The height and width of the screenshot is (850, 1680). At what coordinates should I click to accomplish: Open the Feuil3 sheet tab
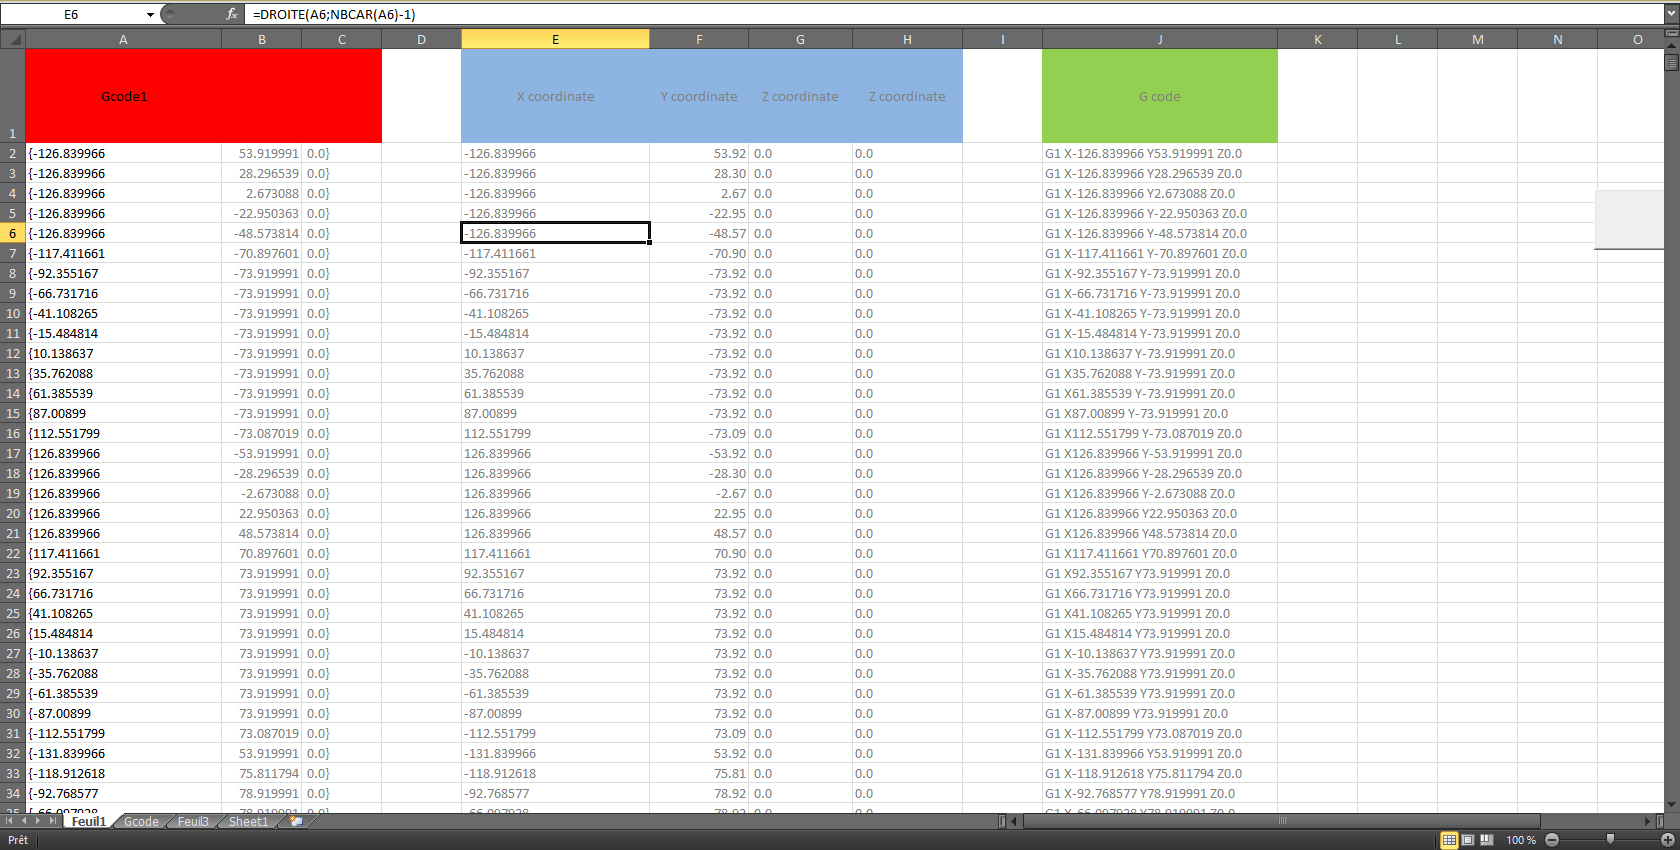(x=193, y=821)
